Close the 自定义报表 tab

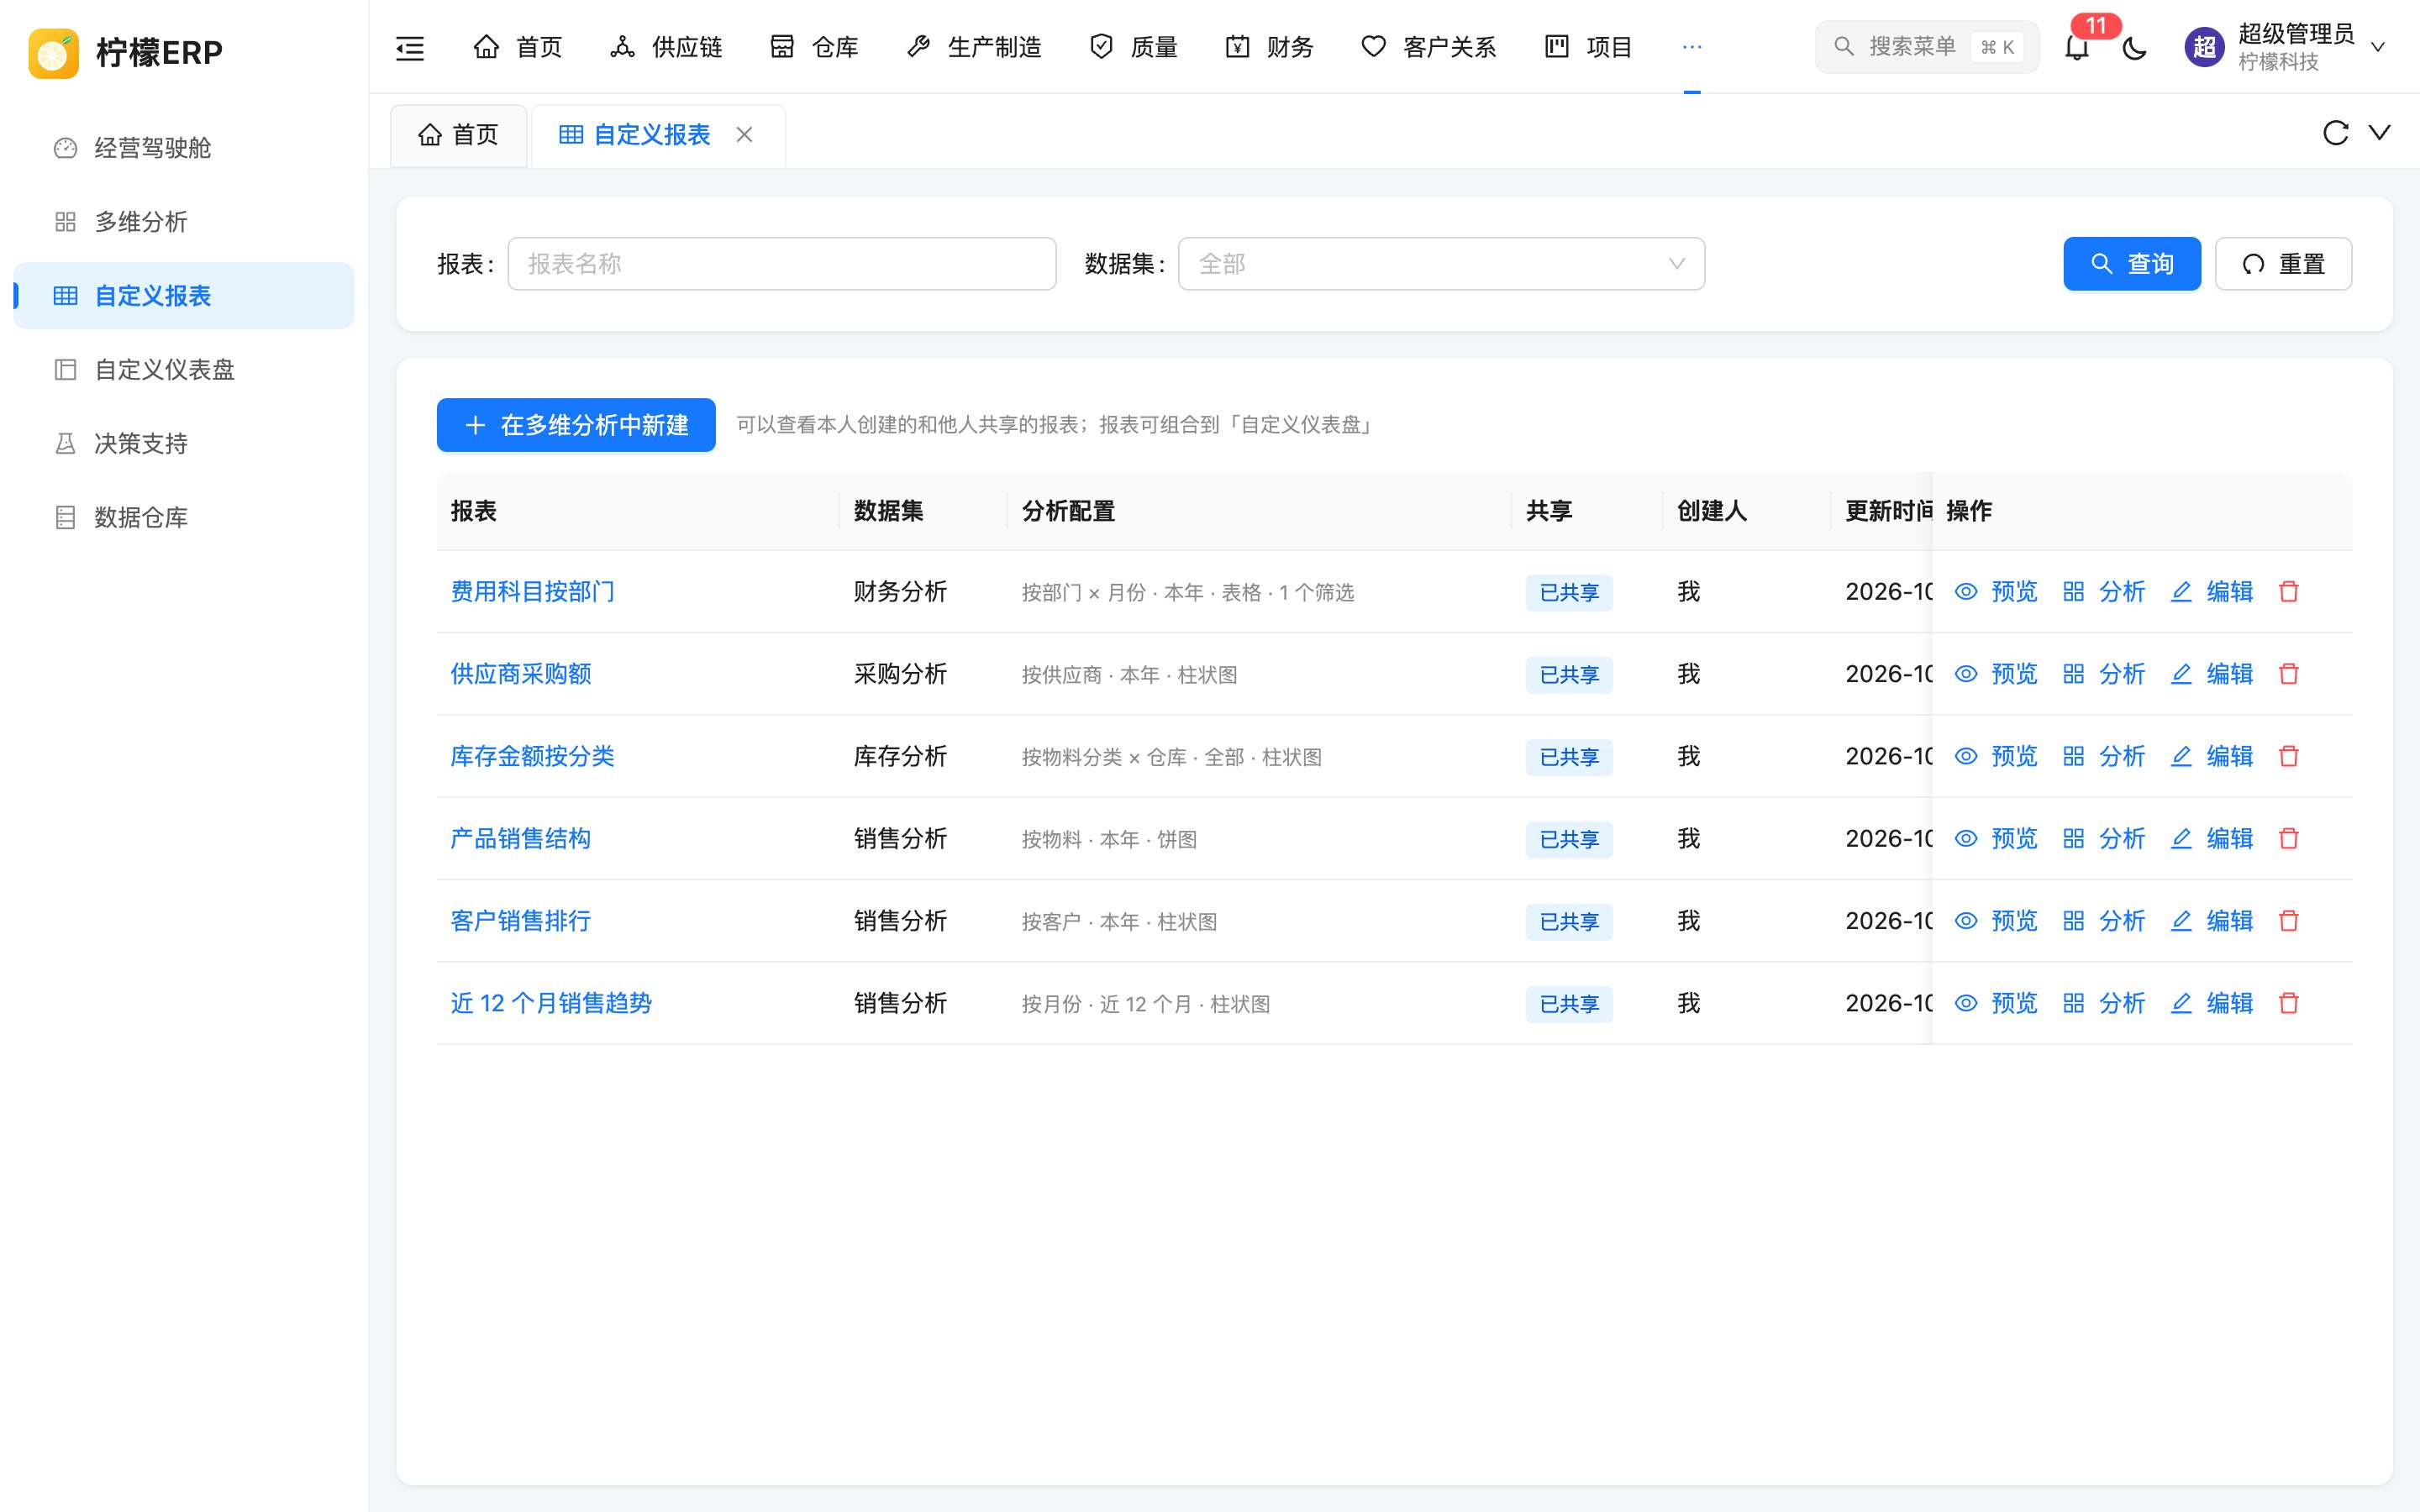pos(744,135)
